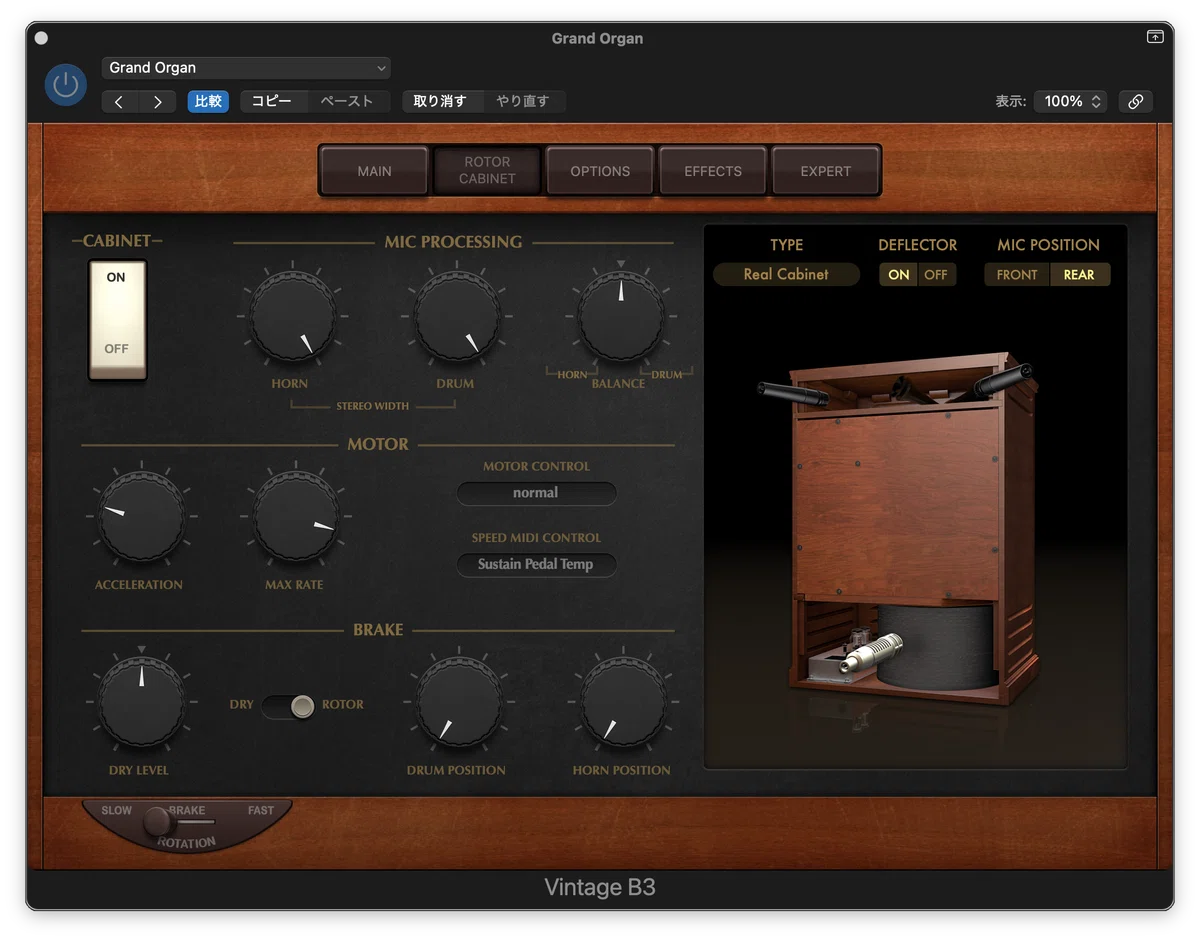Click the ROTATION lever handle
The width and height of the screenshot is (1200, 941).
coord(157,822)
